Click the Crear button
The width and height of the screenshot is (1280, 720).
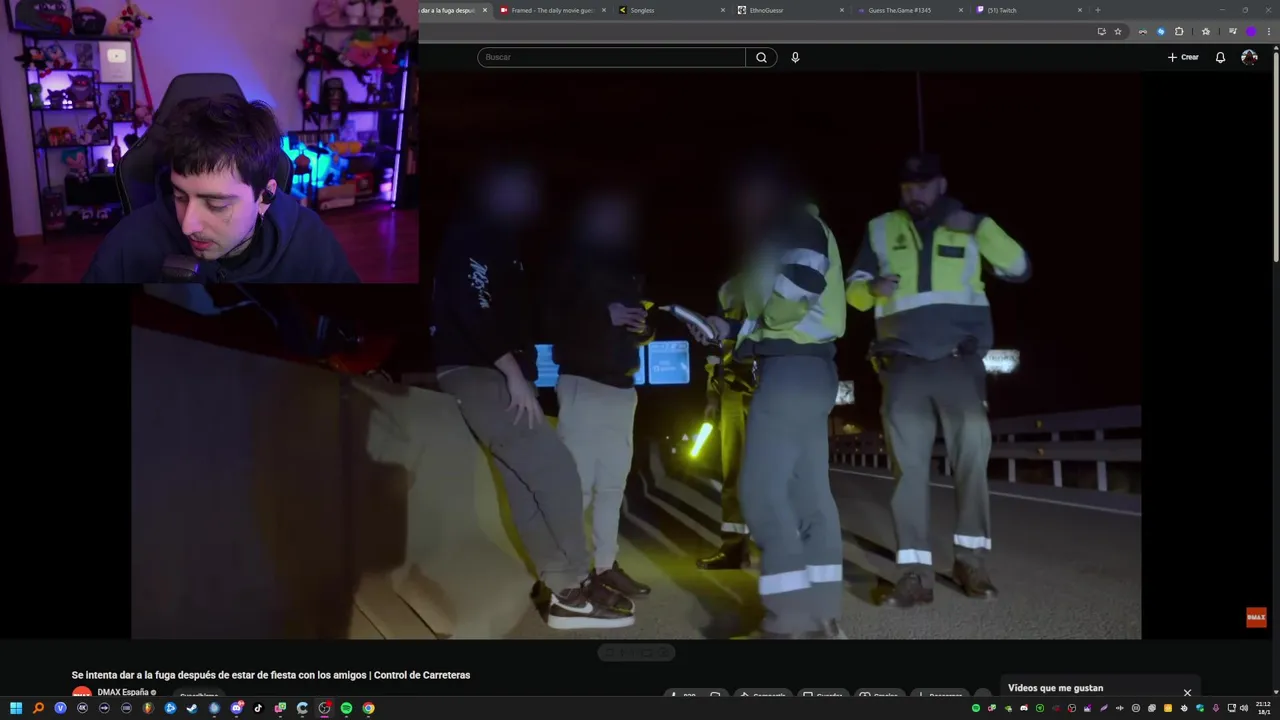pos(1183,57)
